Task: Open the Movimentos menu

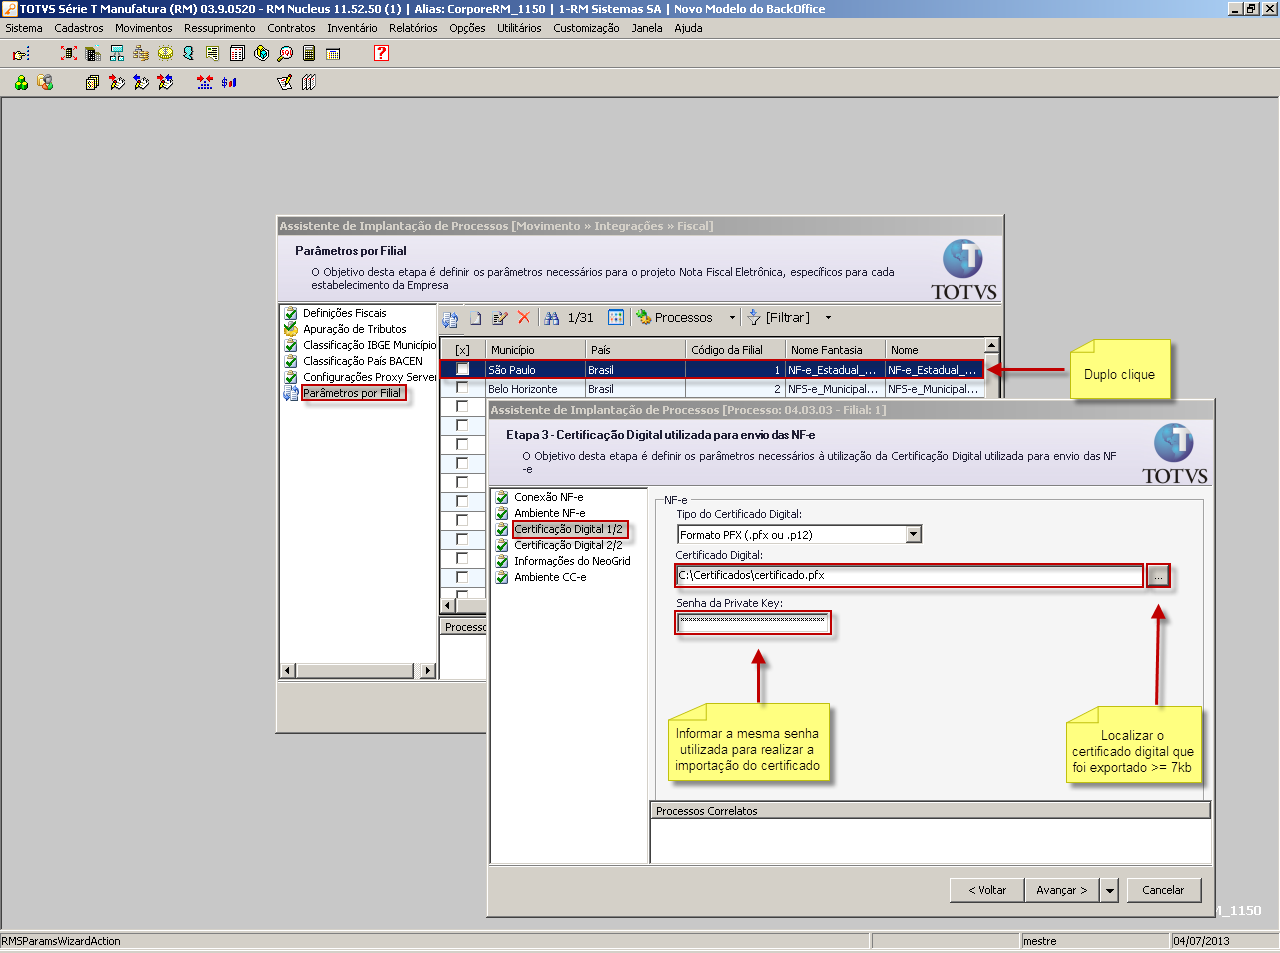Action: pos(144,28)
